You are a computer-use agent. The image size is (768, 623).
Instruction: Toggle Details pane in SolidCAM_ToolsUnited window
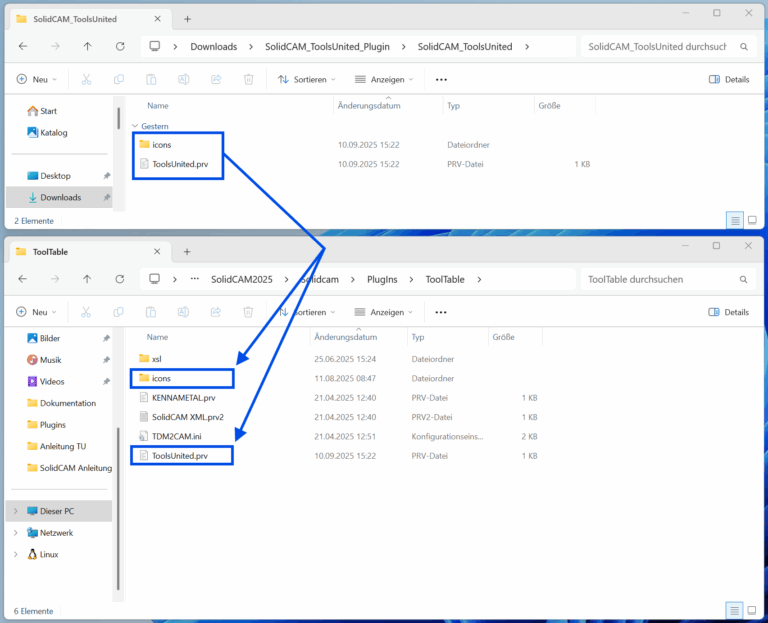729,79
